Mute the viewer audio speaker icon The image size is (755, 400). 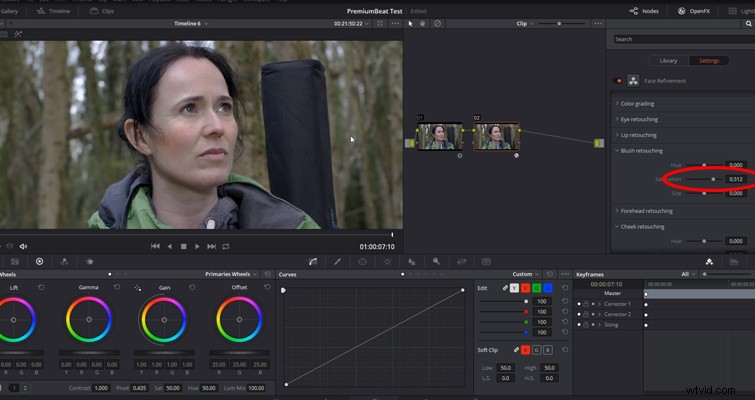[x=23, y=246]
